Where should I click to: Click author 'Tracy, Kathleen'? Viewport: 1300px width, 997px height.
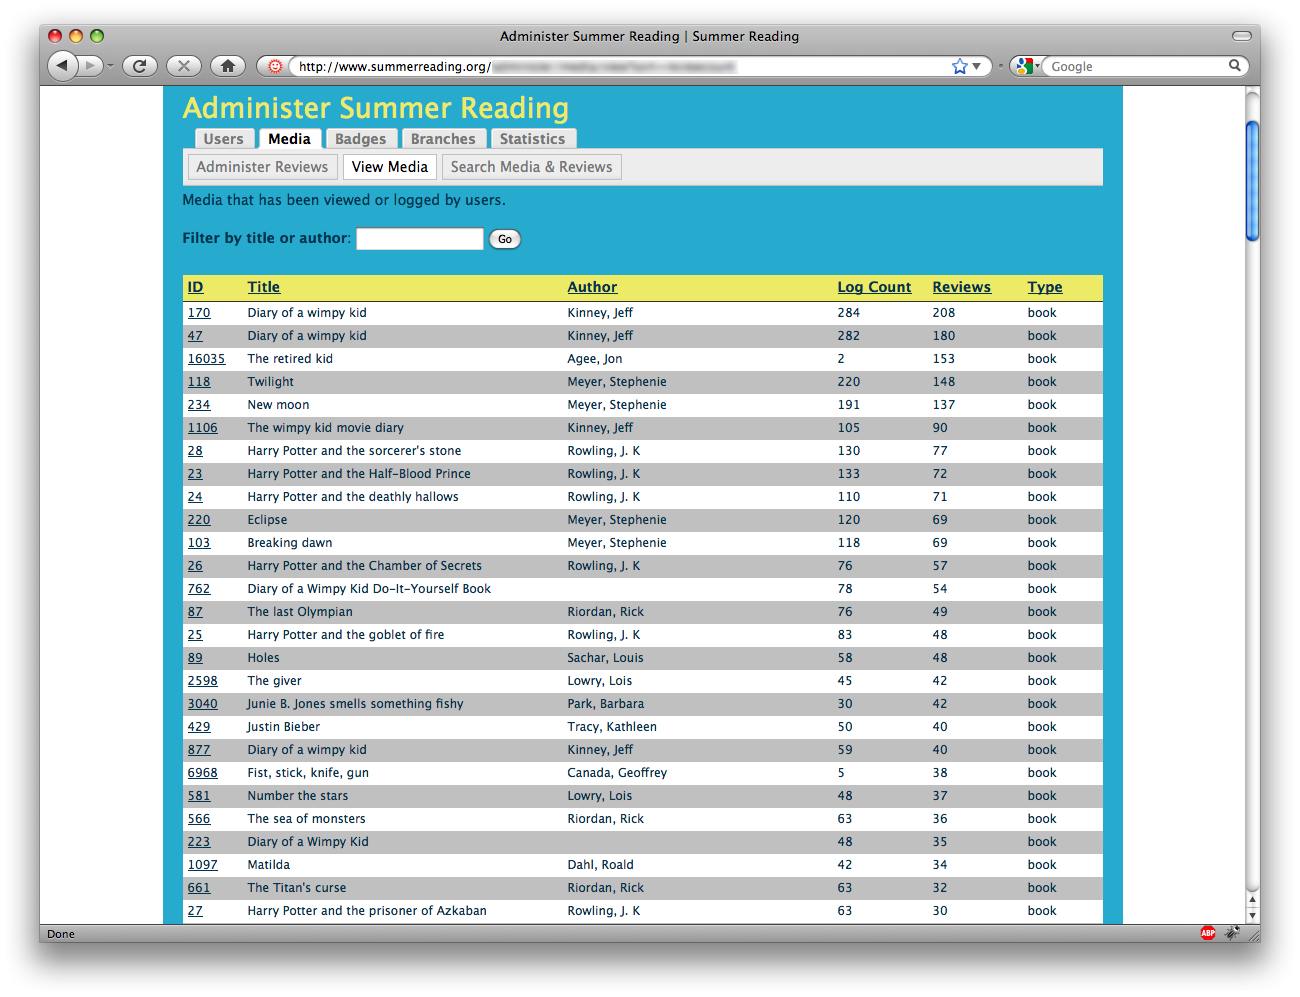click(612, 727)
